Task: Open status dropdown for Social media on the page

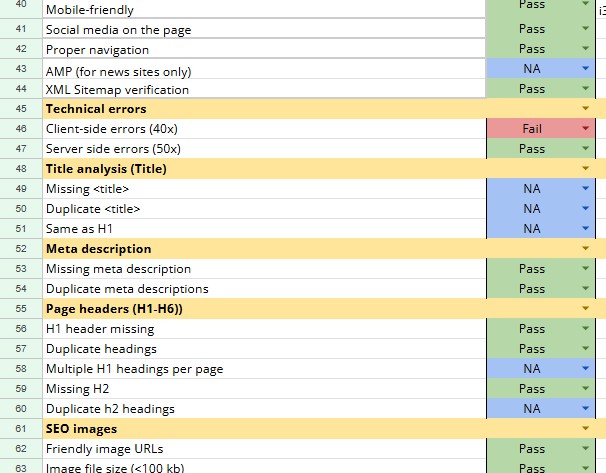Action: (585, 29)
